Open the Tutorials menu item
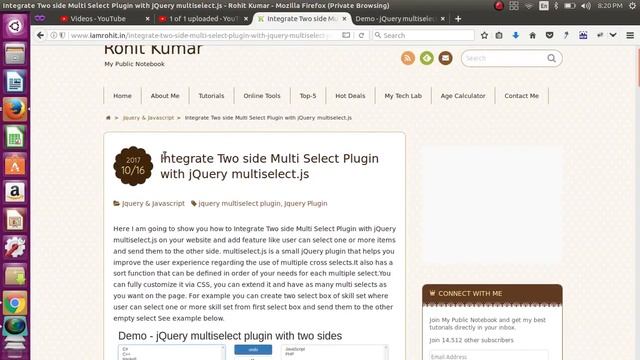Image resolution: width=640 pixels, height=360 pixels. (211, 96)
